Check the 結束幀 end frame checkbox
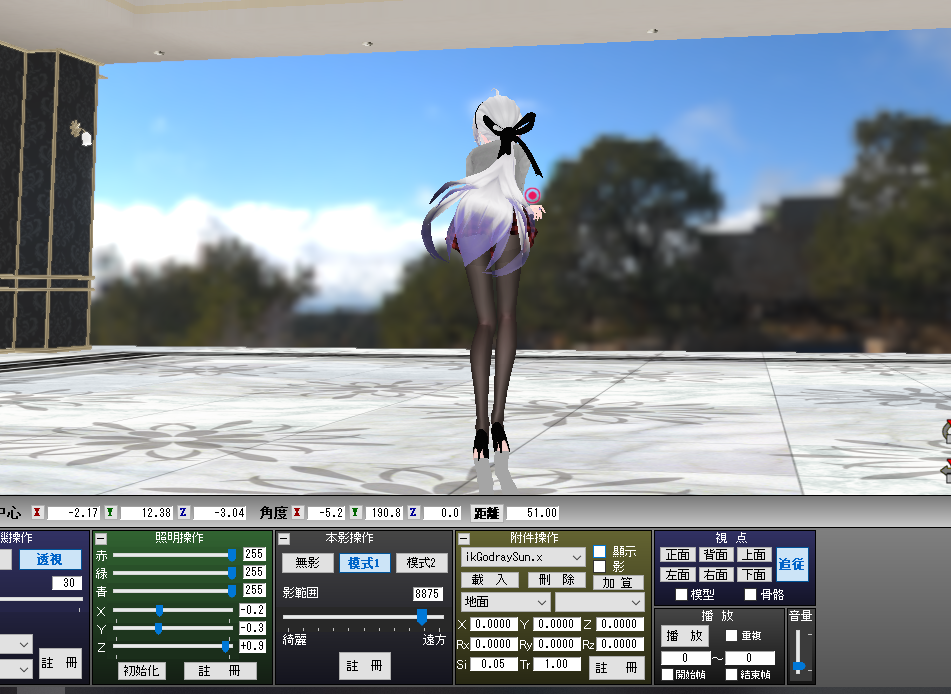The height and width of the screenshot is (694, 951). 731,675
